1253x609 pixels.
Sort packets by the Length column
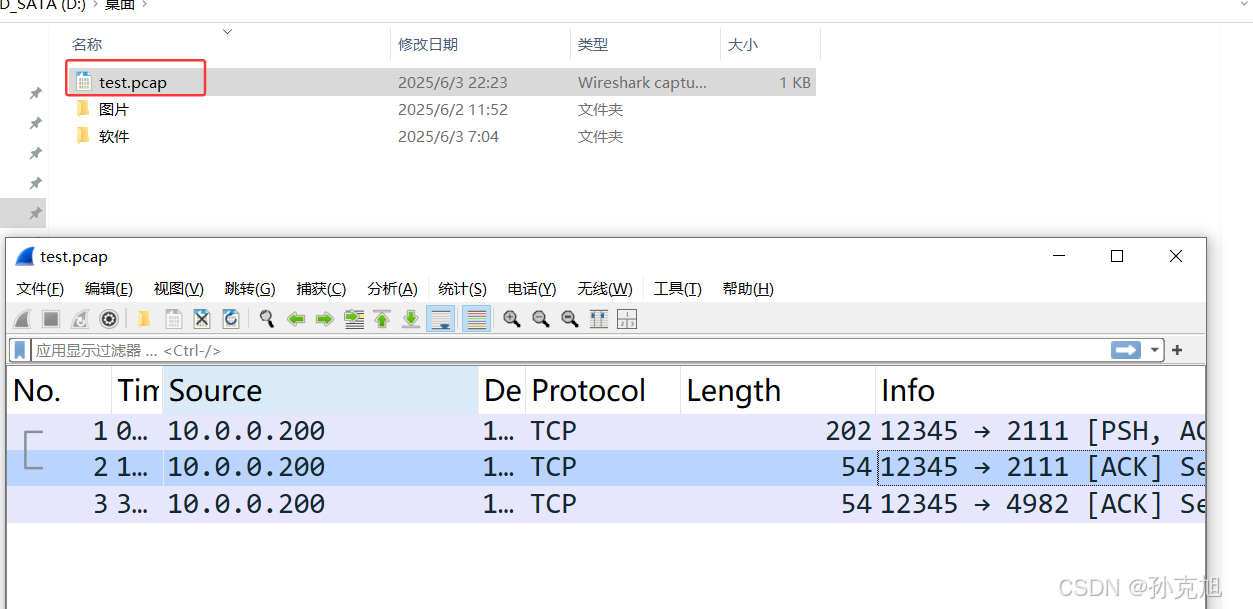coord(777,390)
